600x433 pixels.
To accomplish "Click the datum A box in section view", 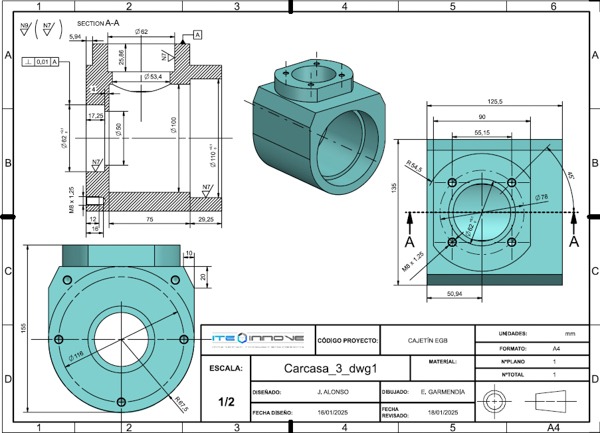I will click(197, 35).
